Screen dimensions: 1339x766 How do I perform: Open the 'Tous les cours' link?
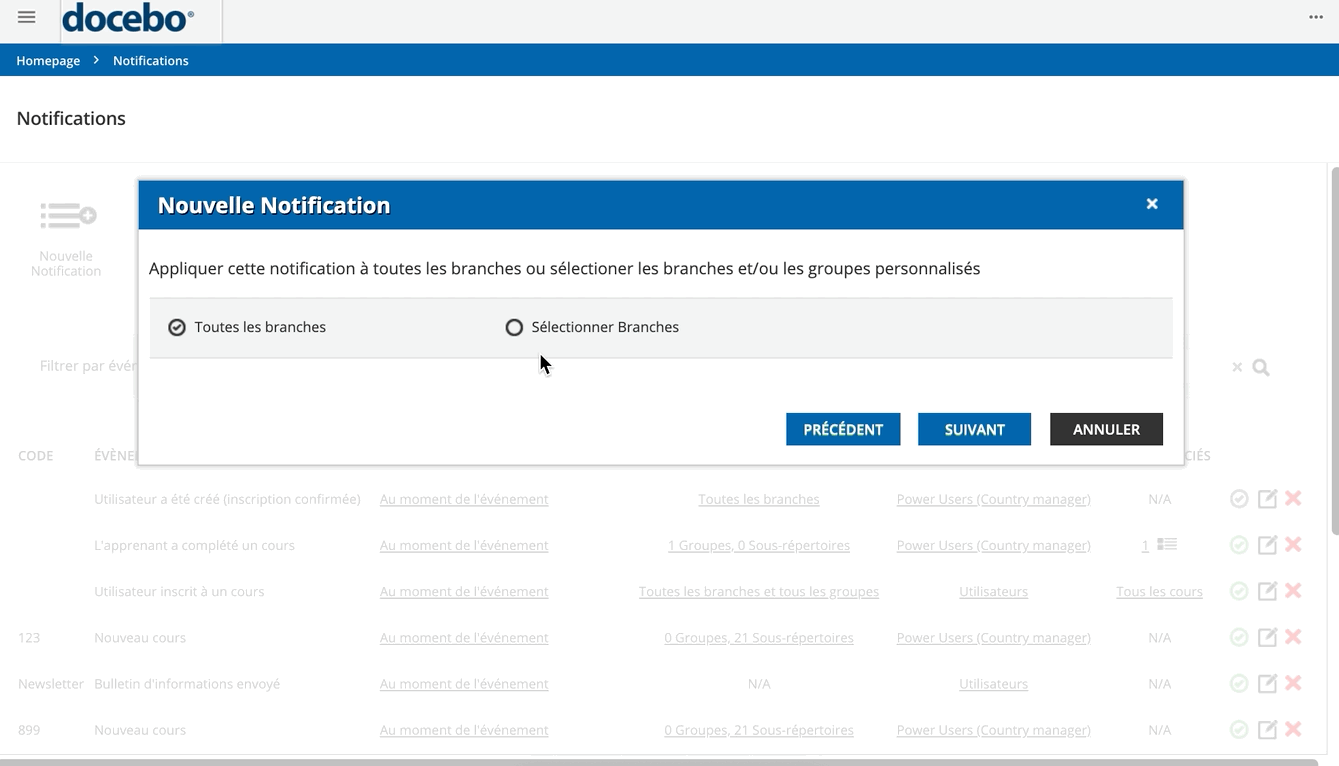tap(1159, 592)
